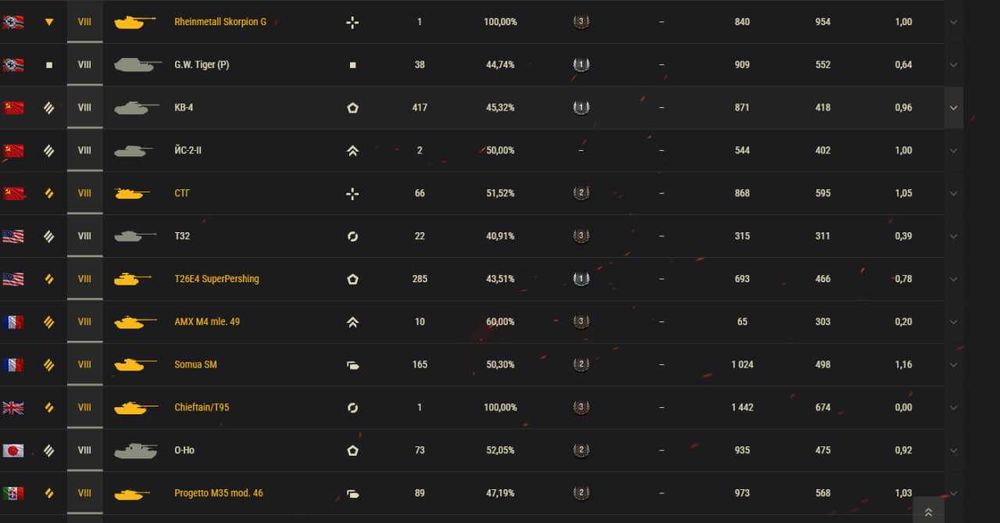Click the French flag in the AMX M4 mle. 49 row

[x=13, y=322]
